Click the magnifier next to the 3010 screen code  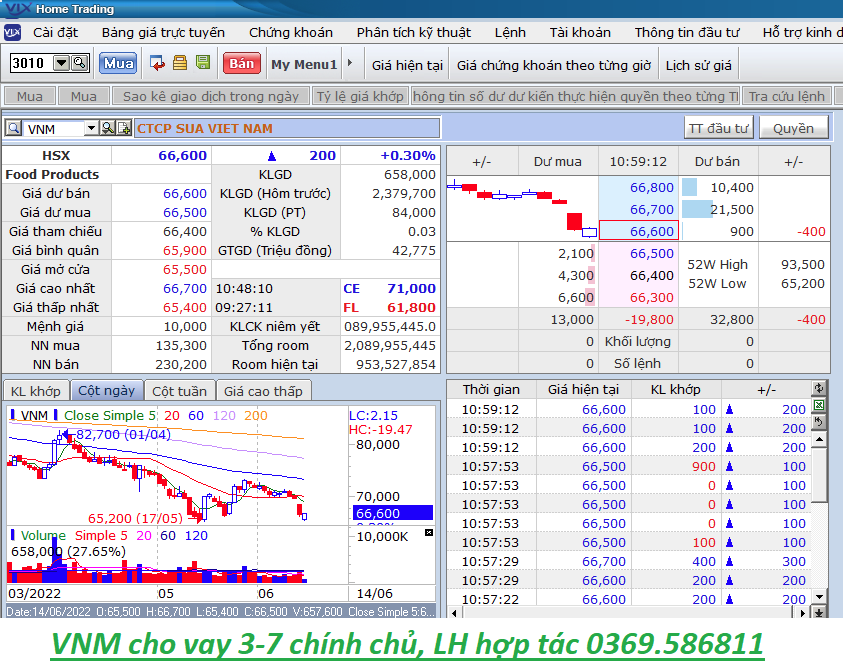[x=80, y=63]
